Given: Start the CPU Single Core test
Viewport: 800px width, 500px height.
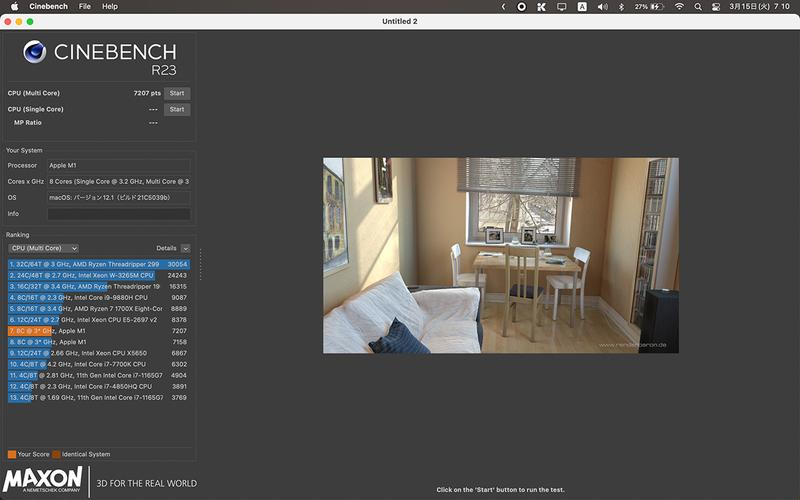Looking at the screenshot, I should (x=177, y=109).
